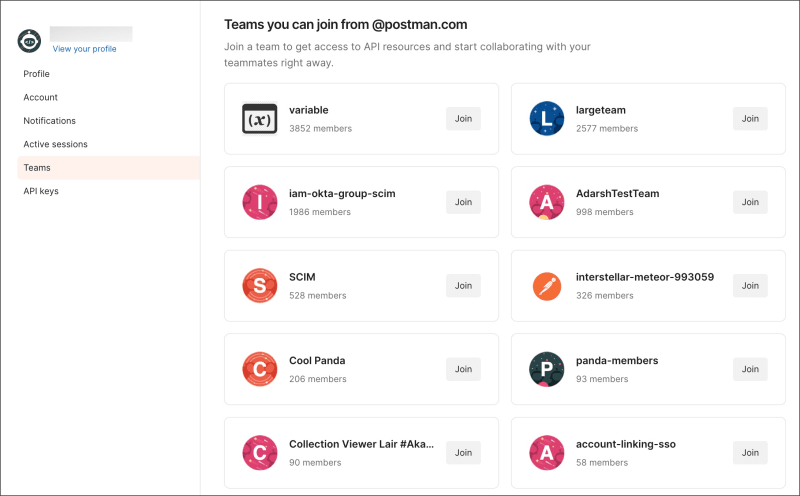Click the user profile avatar icon

tap(29, 41)
